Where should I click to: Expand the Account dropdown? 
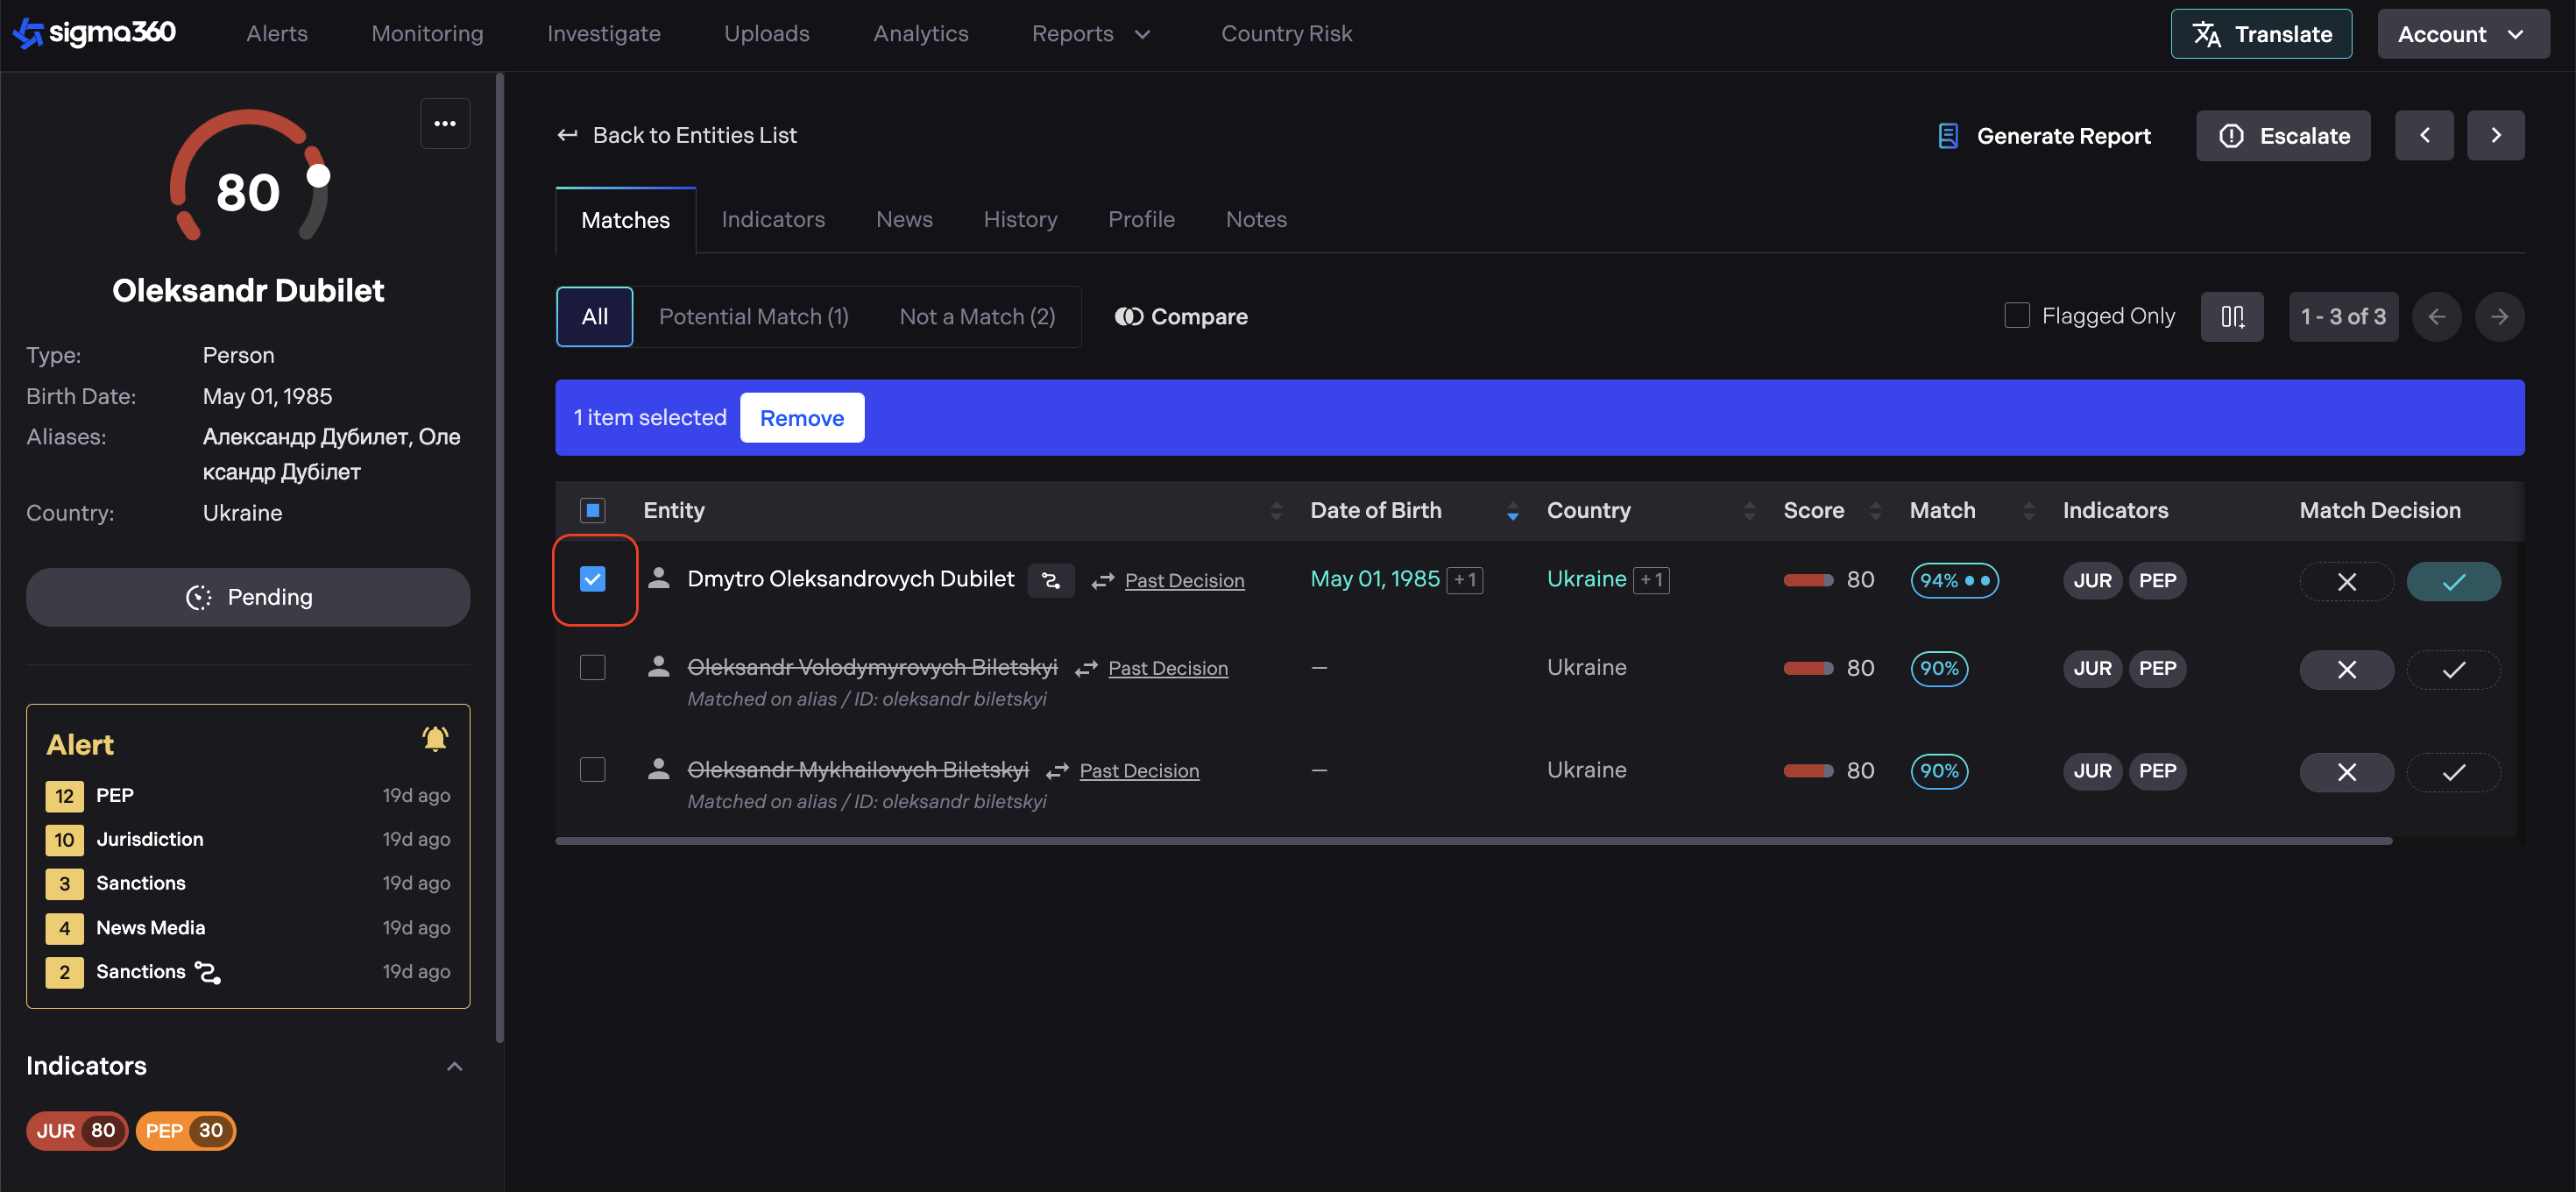[2461, 34]
